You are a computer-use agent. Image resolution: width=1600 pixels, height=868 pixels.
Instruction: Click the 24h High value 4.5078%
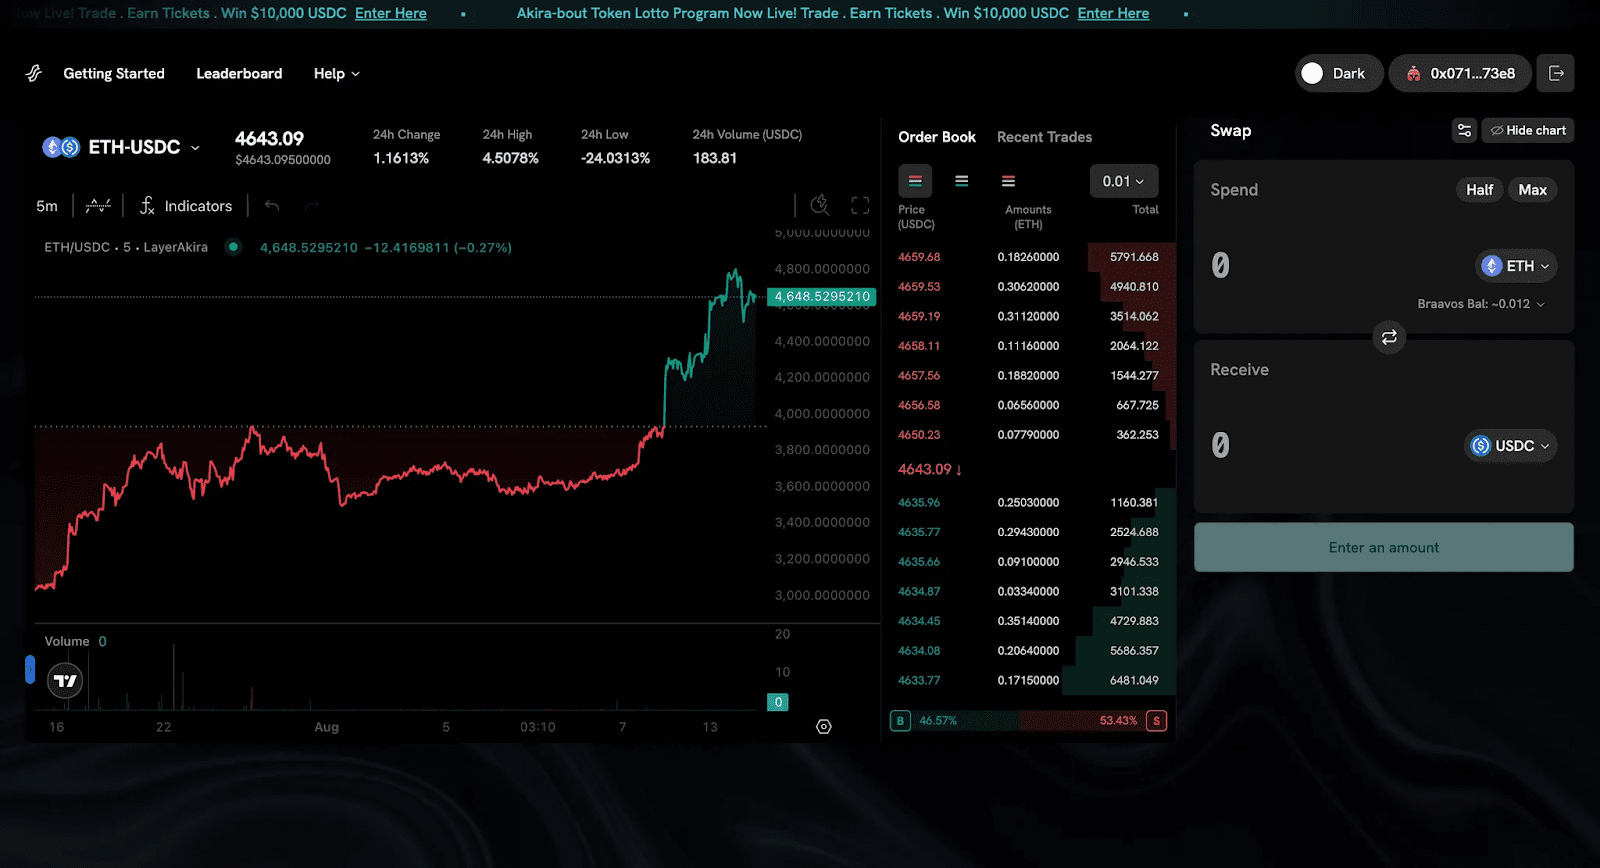(x=510, y=158)
